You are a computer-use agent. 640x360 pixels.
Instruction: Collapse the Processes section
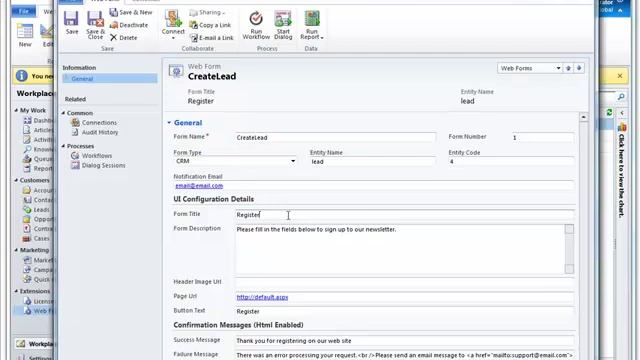(x=64, y=146)
